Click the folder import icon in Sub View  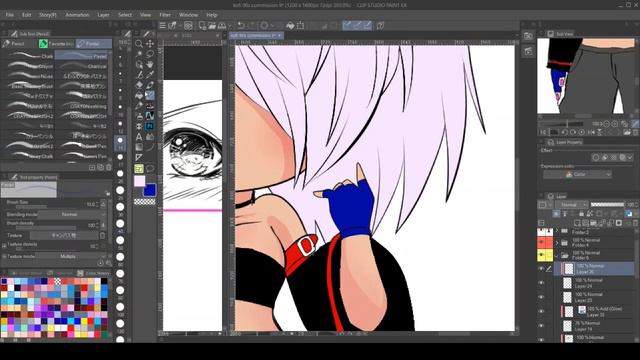tap(627, 132)
